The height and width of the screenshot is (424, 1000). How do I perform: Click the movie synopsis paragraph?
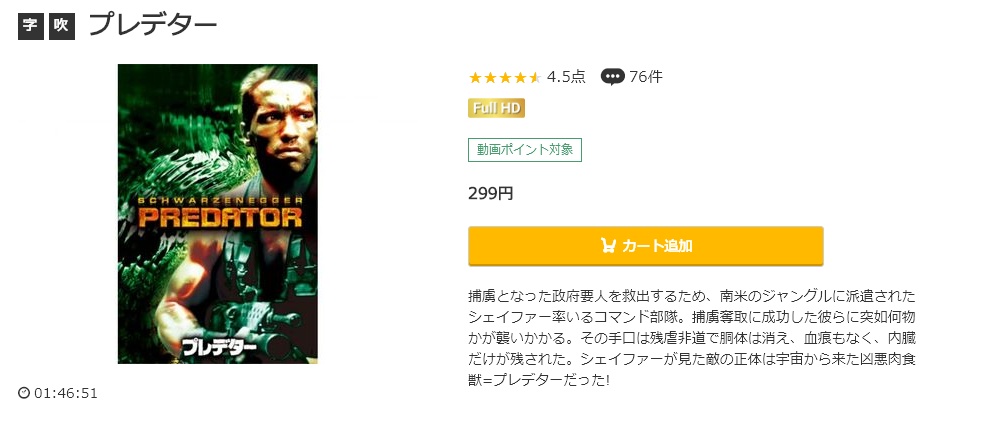click(x=692, y=338)
